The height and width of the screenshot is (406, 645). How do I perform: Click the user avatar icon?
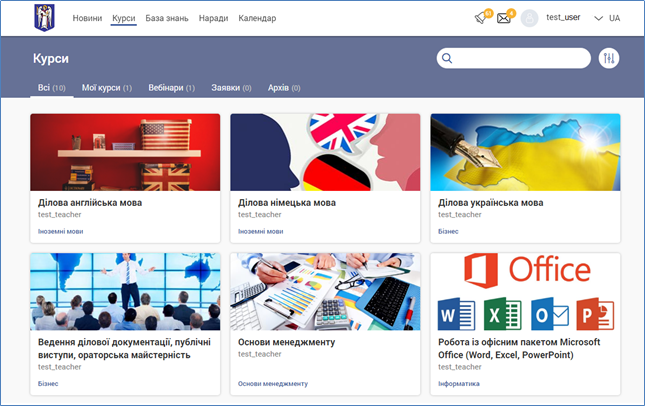(529, 18)
